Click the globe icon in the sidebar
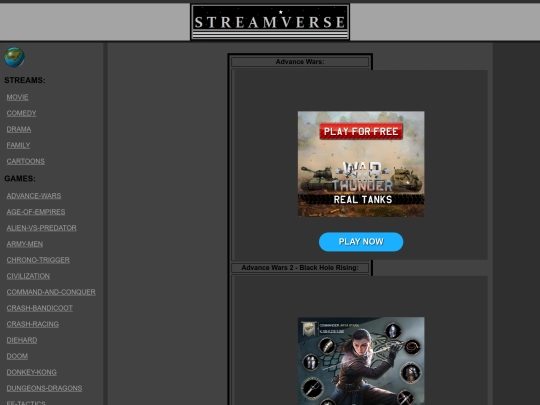Image resolution: width=540 pixels, height=405 pixels. 14,57
